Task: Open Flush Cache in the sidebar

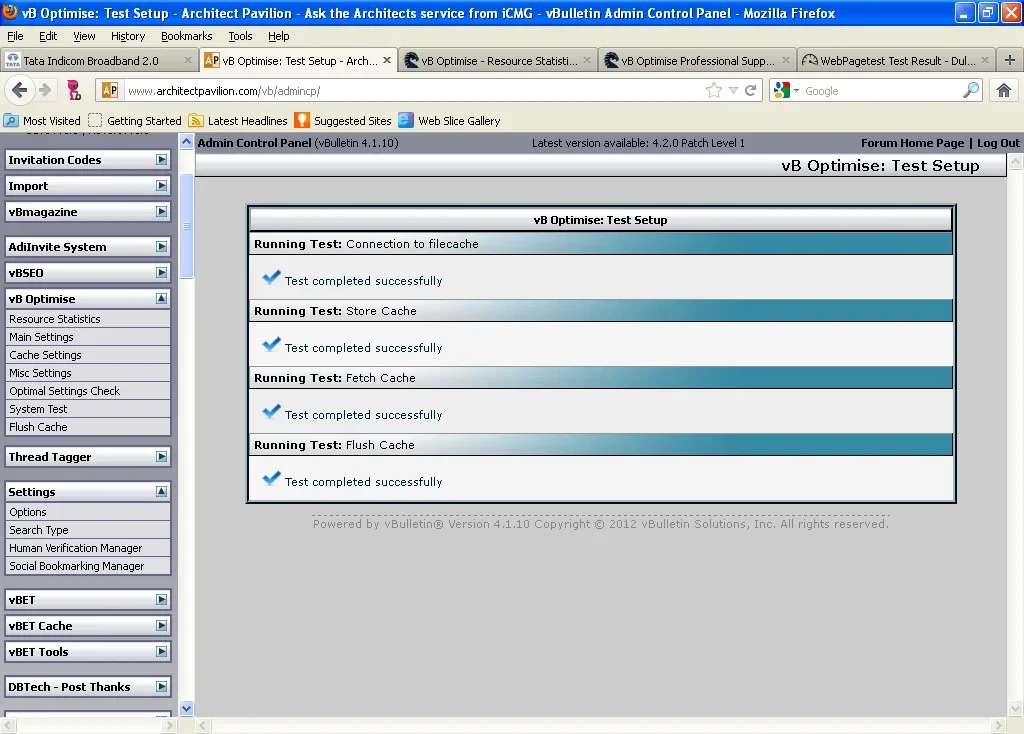Action: point(88,426)
